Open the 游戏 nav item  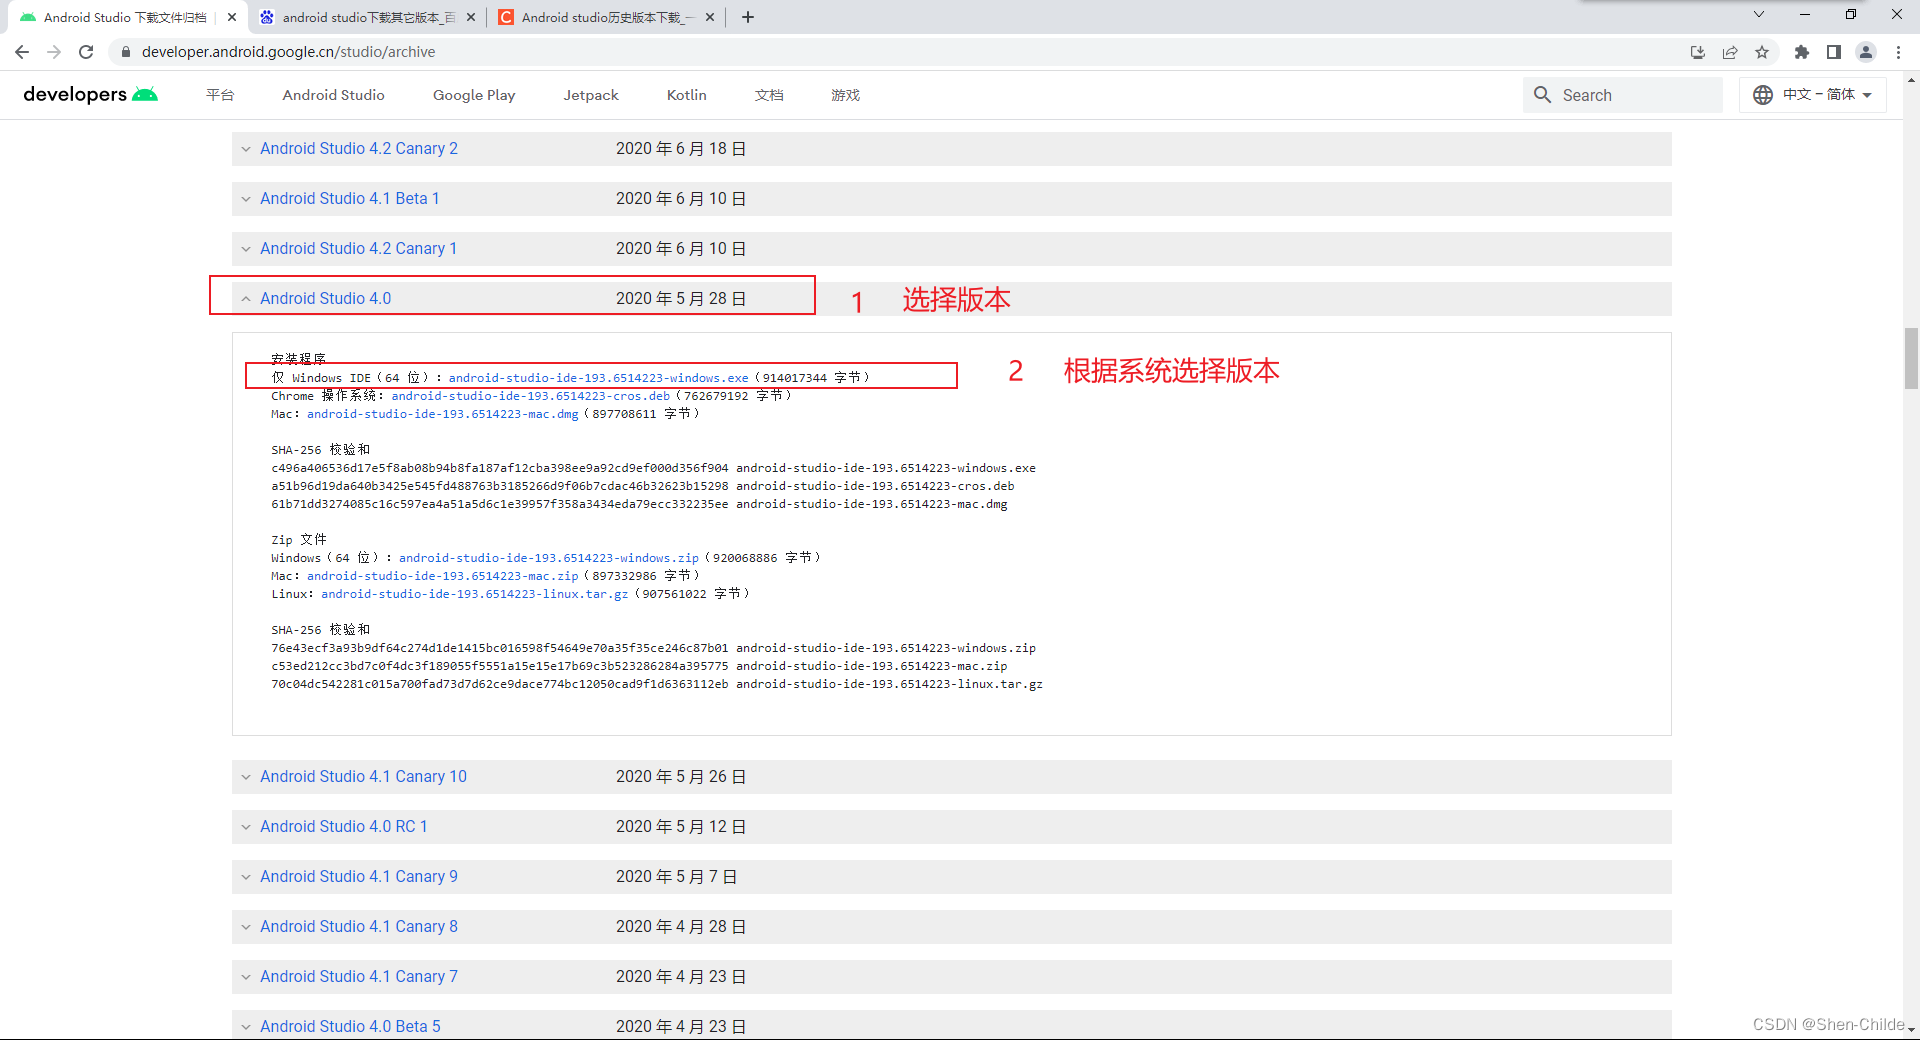pos(845,95)
